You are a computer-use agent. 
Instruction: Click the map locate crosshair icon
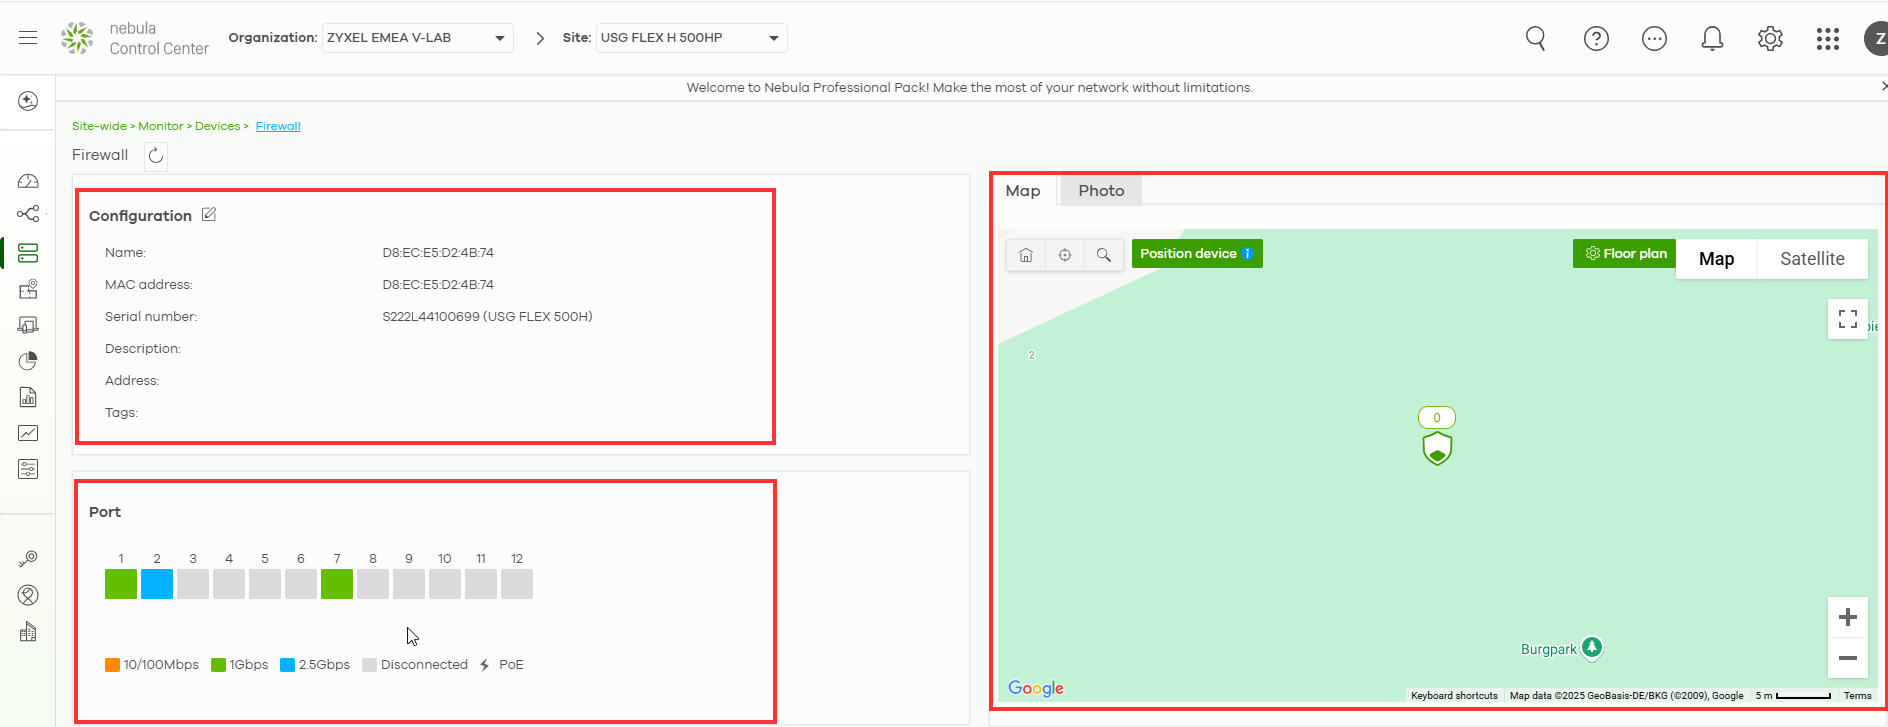[x=1065, y=255]
